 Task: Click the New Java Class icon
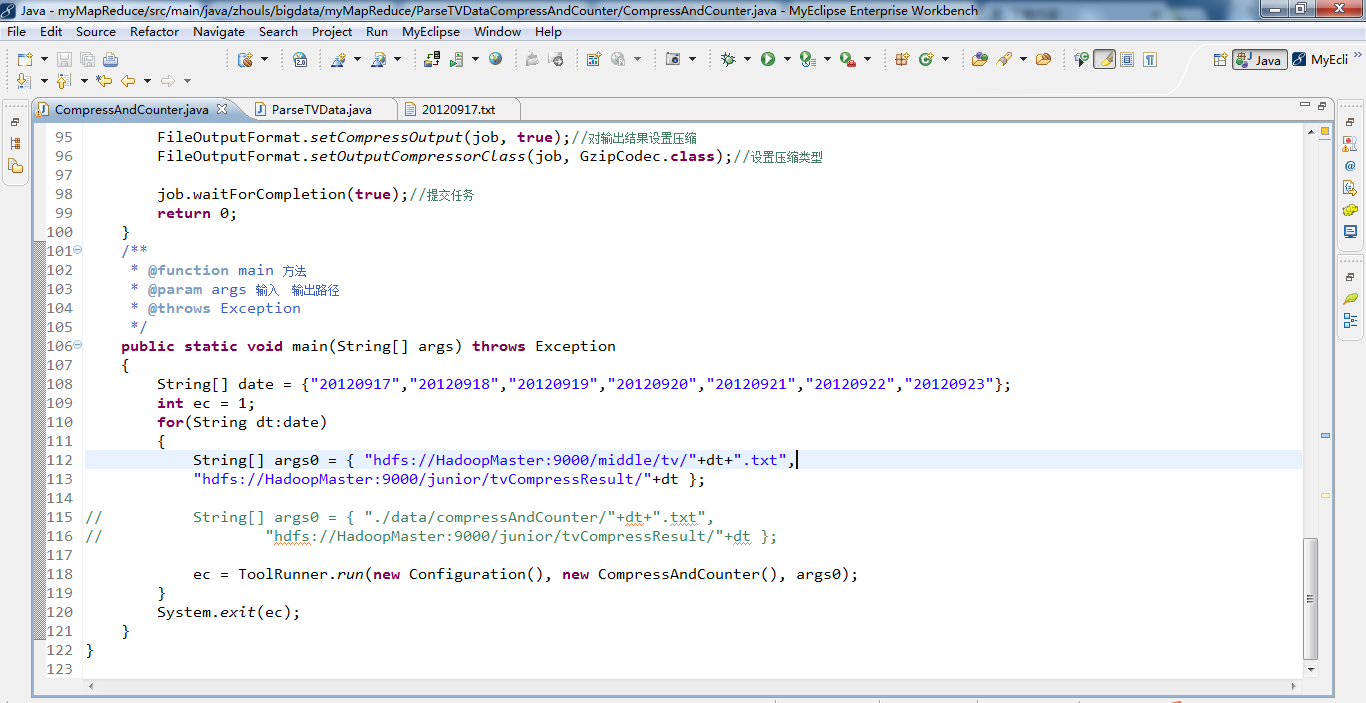pos(926,60)
